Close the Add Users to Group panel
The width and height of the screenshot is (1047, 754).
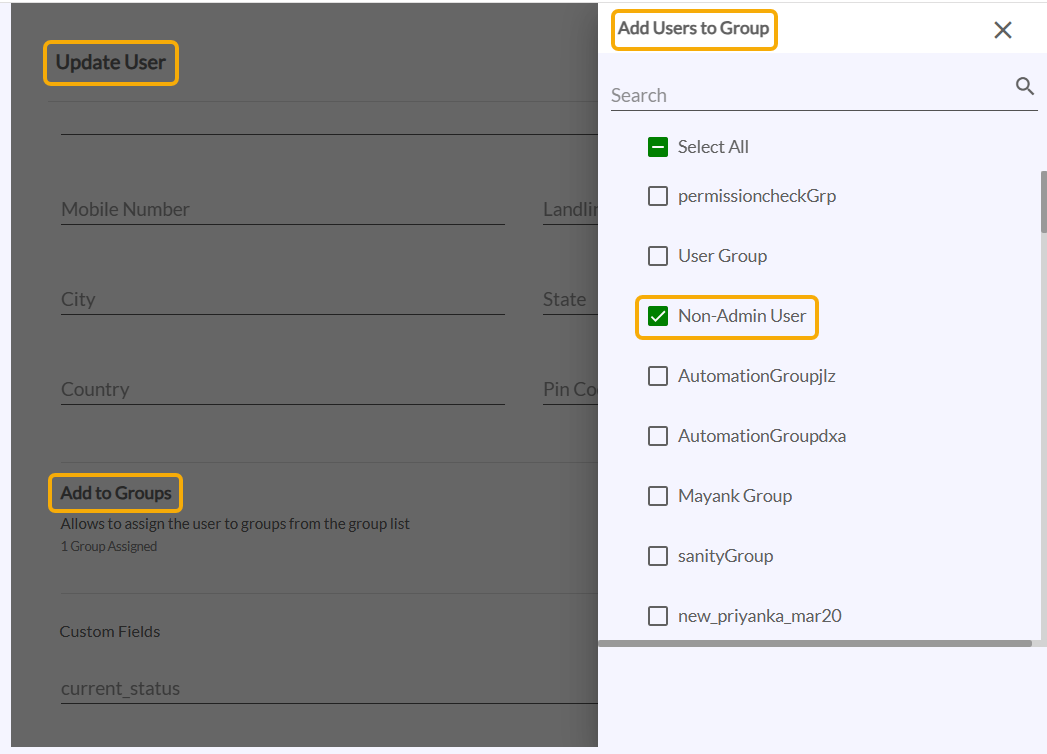point(1003,30)
